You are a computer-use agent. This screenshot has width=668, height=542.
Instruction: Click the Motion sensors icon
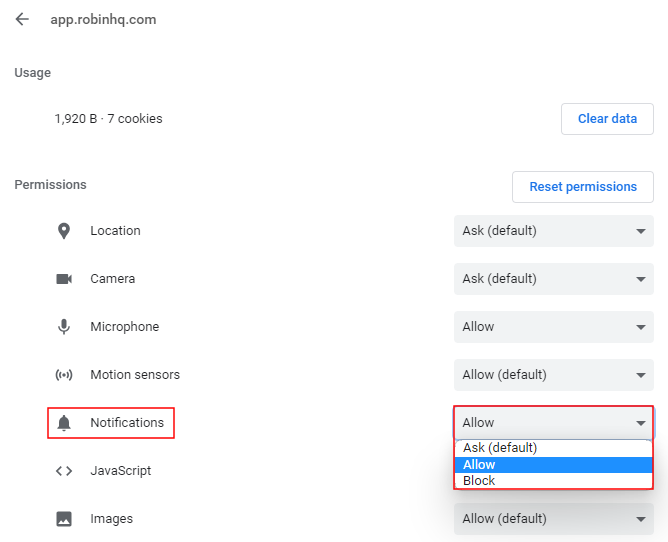coord(64,375)
